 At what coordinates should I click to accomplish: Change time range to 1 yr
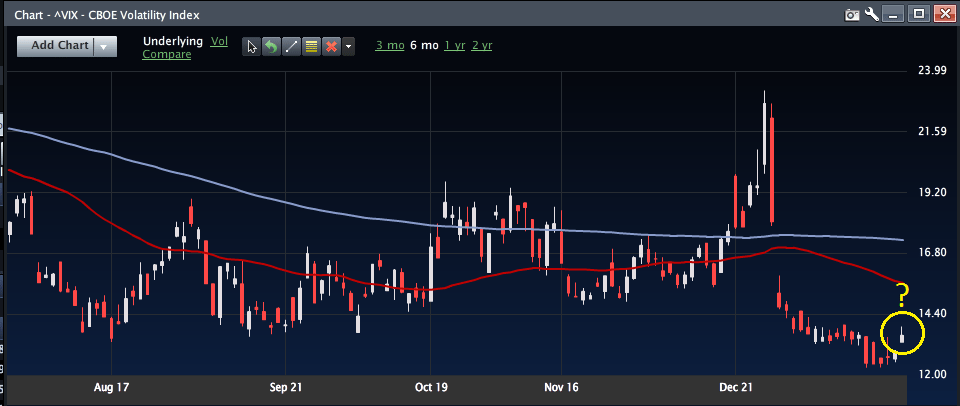(454, 46)
